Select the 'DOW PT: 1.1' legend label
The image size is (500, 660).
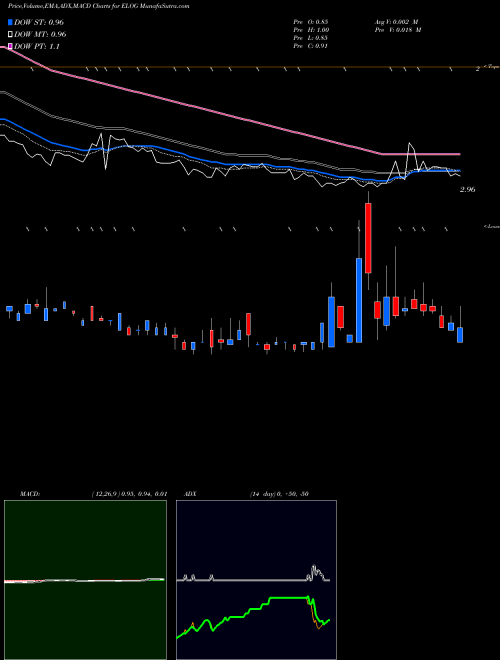[x=37, y=46]
